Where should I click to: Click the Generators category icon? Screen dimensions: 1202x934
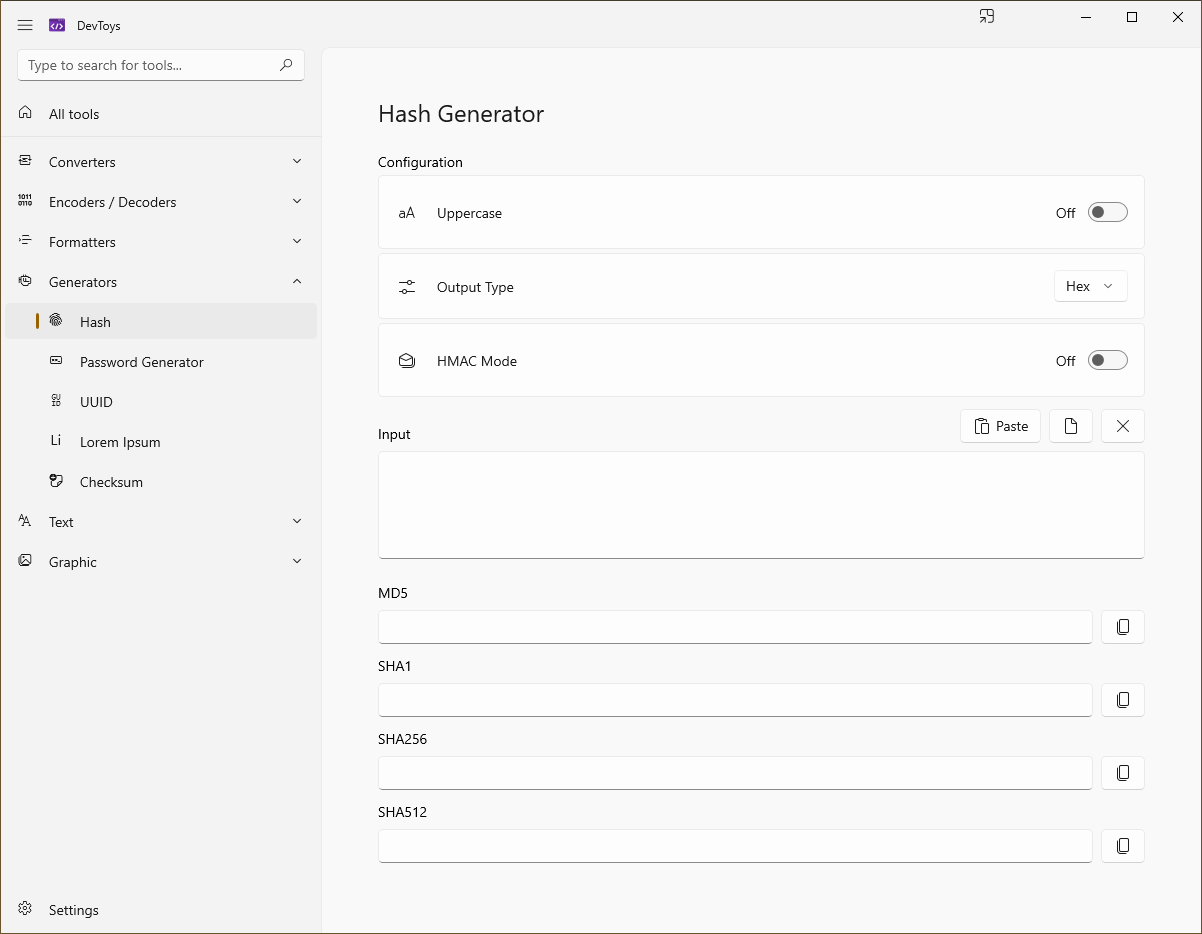(x=25, y=281)
